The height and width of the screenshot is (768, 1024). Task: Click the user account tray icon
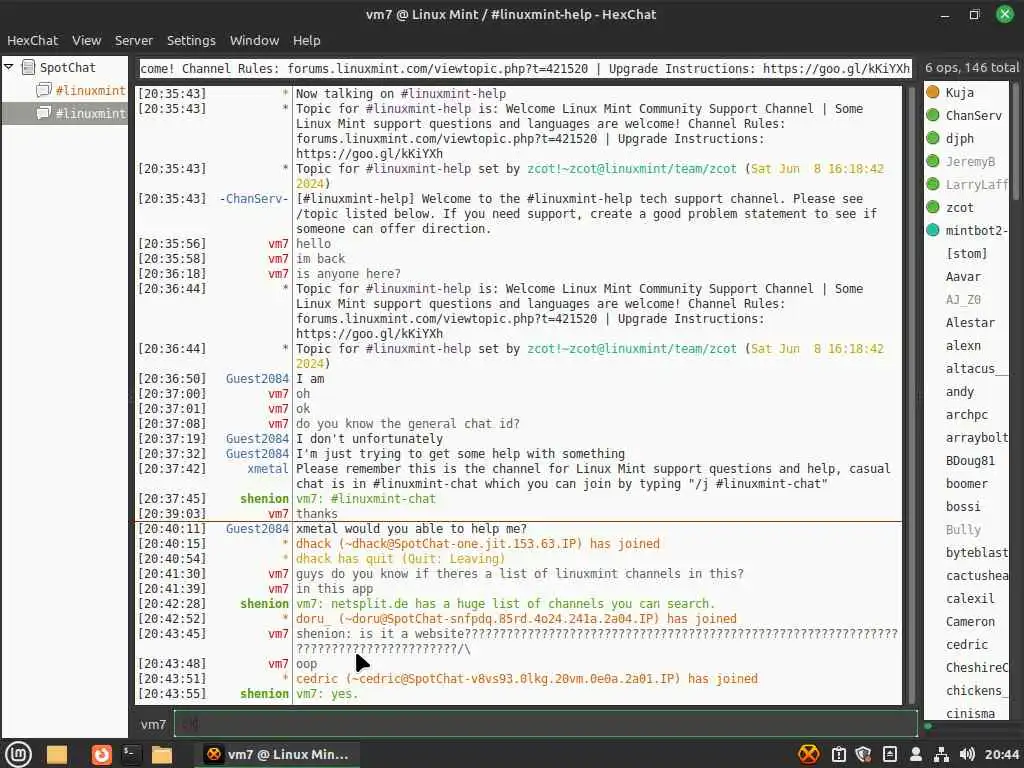(x=916, y=754)
